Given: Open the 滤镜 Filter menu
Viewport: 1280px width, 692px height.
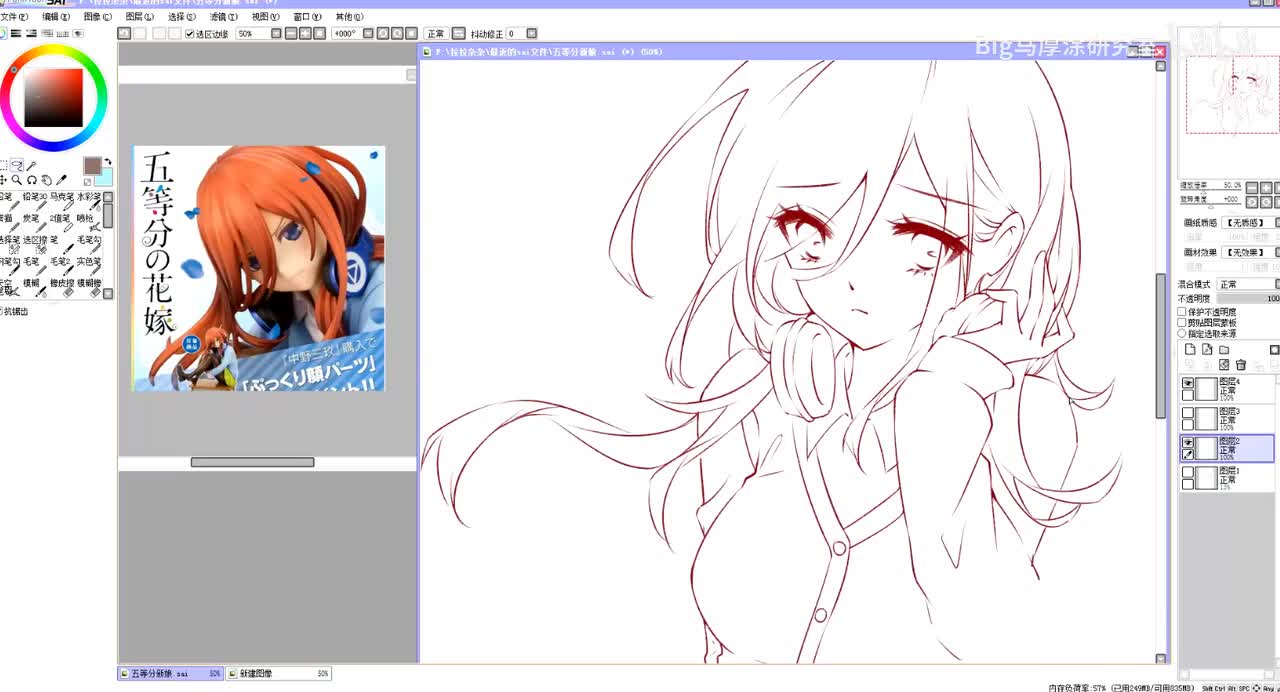Looking at the screenshot, I should tap(224, 17).
